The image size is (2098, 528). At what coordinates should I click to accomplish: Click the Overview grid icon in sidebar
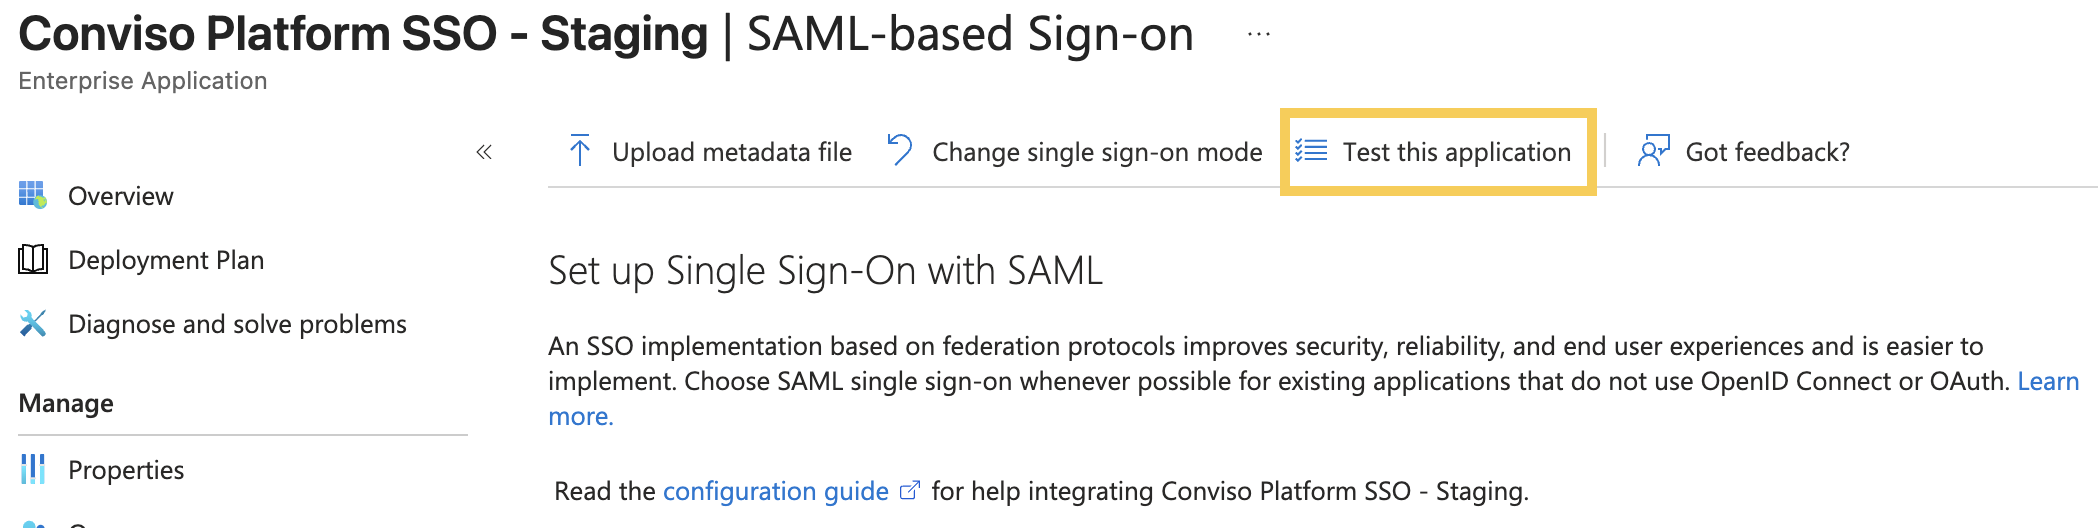tap(33, 195)
